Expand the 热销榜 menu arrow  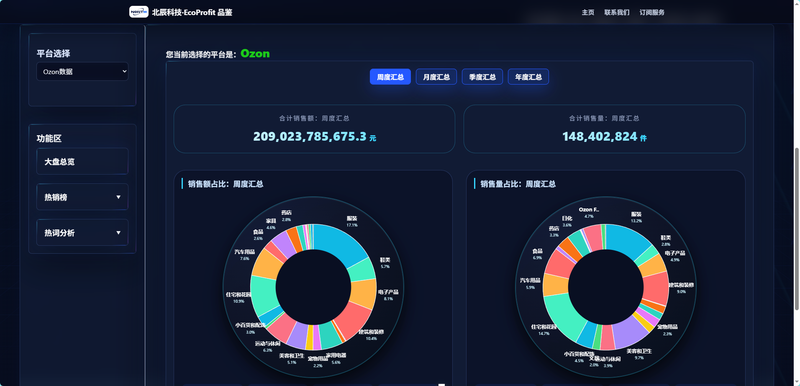click(x=118, y=197)
